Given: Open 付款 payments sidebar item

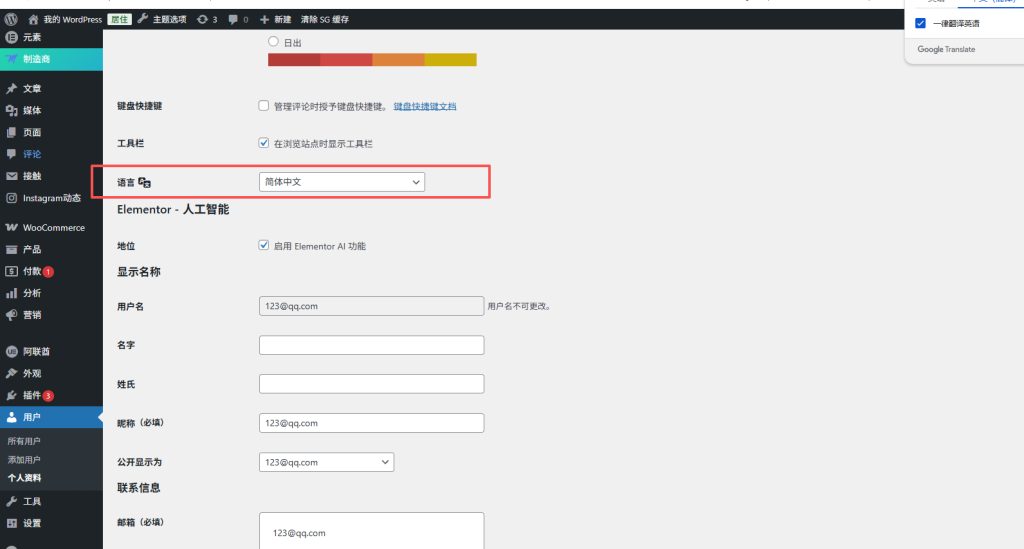Looking at the screenshot, I should 51,271.
